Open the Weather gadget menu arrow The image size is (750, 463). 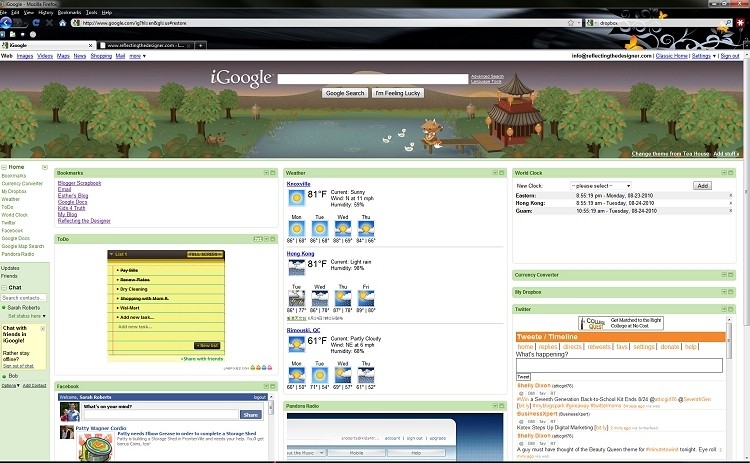495,173
